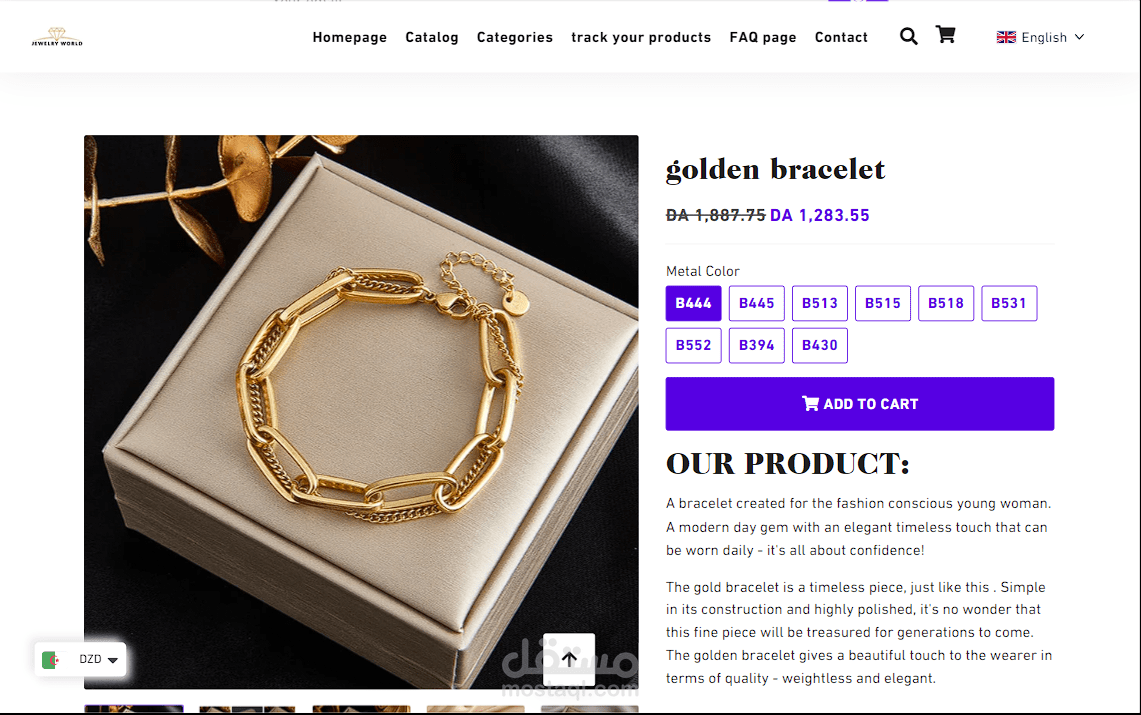1141x715 pixels.
Task: Expand the English language dropdown
Action: tap(1041, 37)
